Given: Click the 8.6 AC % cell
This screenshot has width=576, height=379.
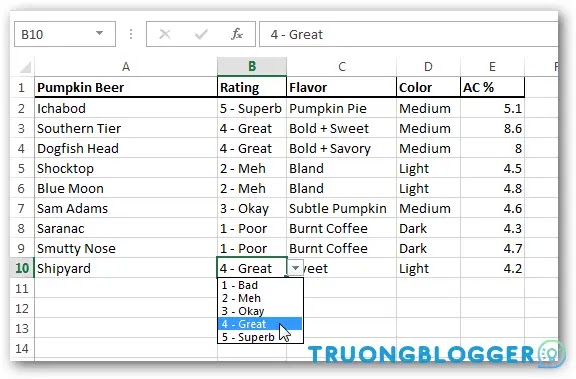Looking at the screenshot, I should click(x=493, y=128).
